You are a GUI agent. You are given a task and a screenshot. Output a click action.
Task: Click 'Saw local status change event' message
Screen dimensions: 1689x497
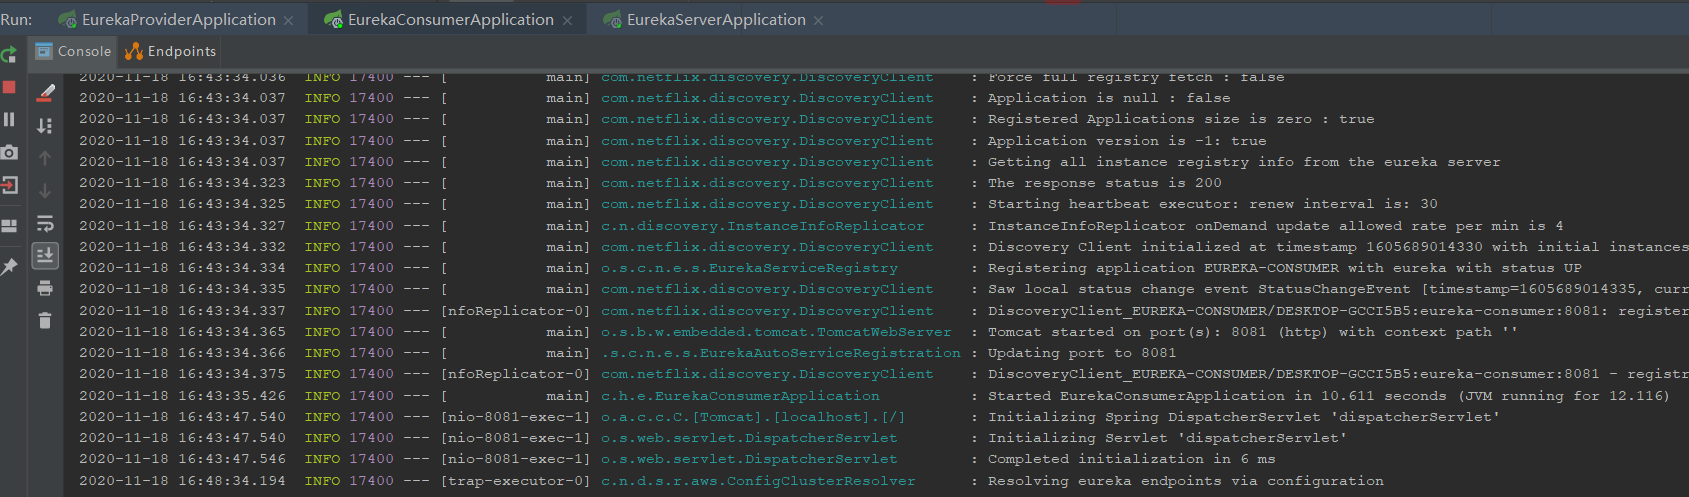coord(1338,289)
